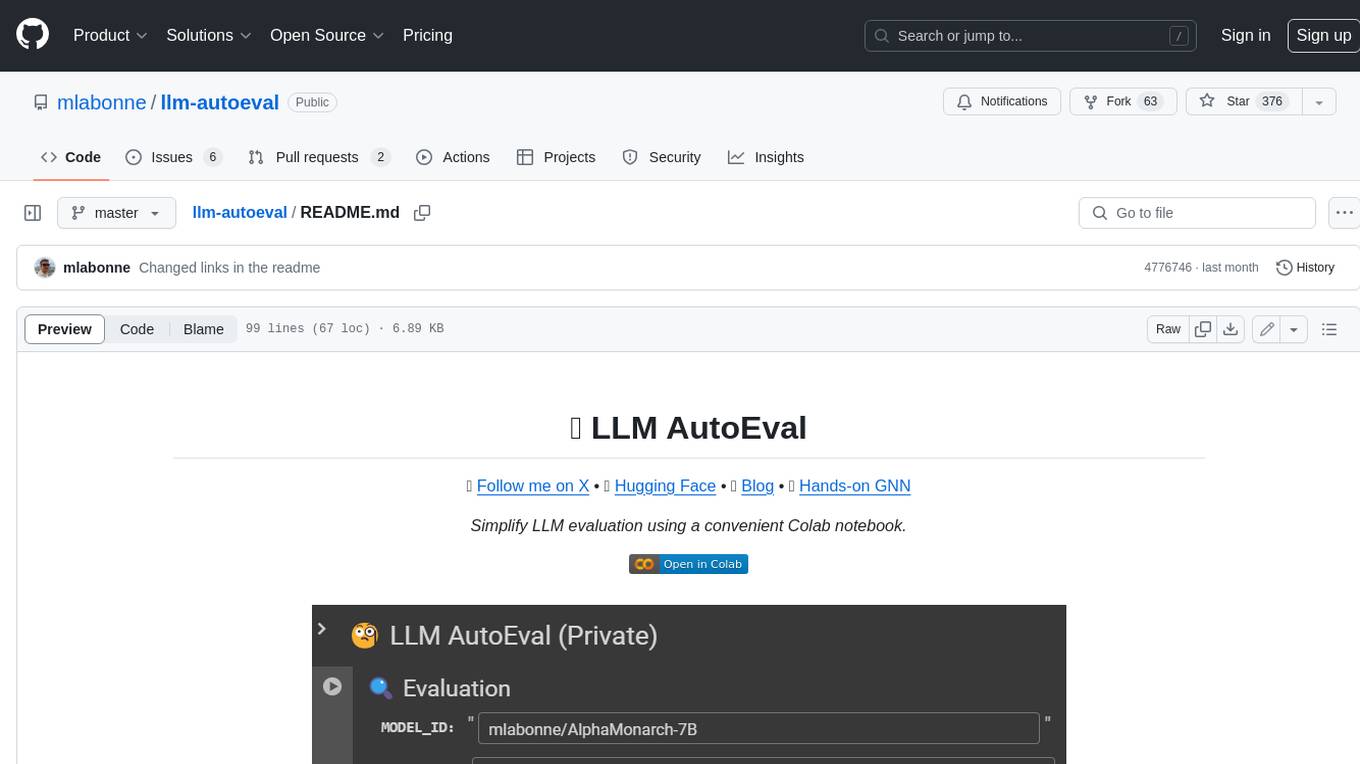The height and width of the screenshot is (764, 1360).
Task: Go to llm-autoeval root in file path
Action: click(x=240, y=213)
